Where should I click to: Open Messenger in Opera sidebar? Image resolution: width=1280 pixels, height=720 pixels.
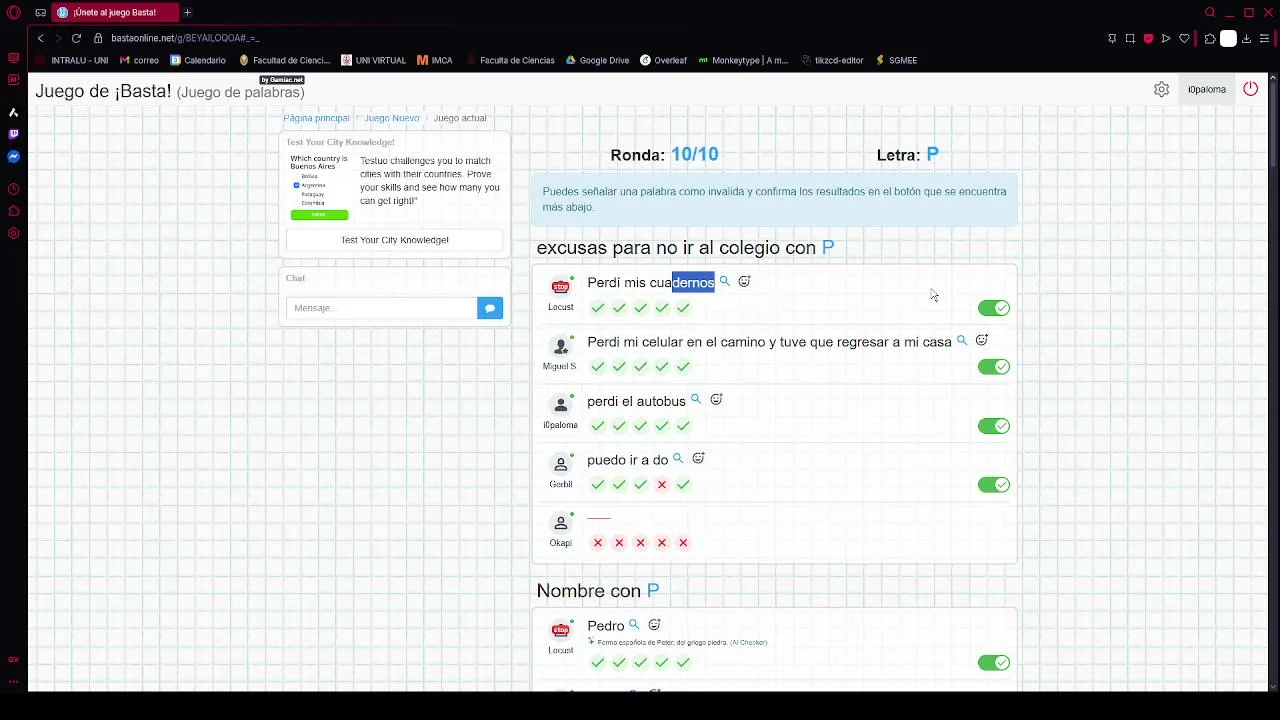(13, 156)
